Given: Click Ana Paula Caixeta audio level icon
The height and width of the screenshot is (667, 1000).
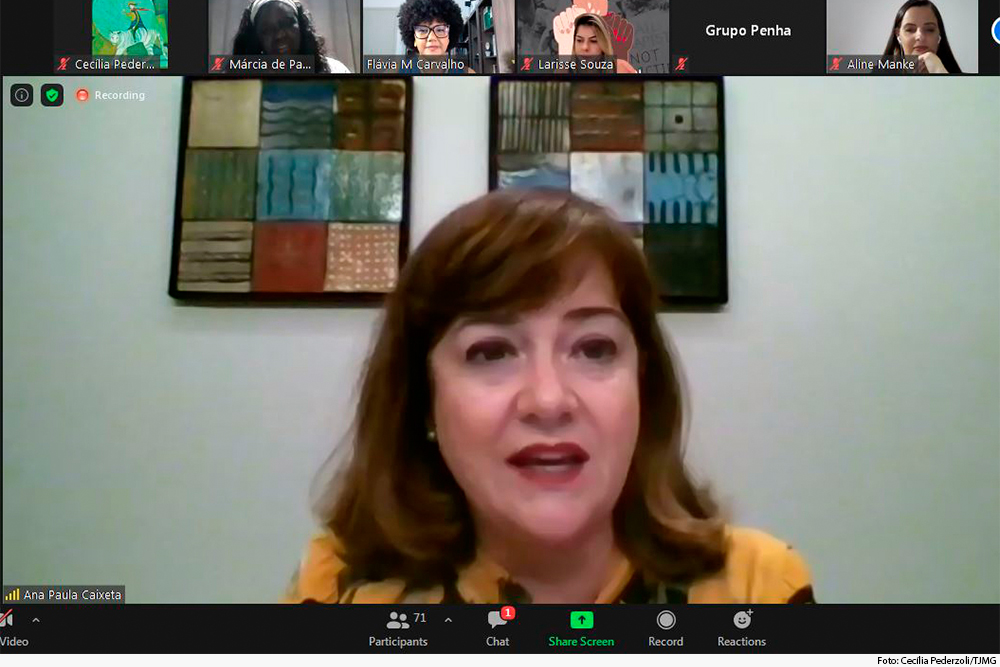Looking at the screenshot, I should coord(12,594).
